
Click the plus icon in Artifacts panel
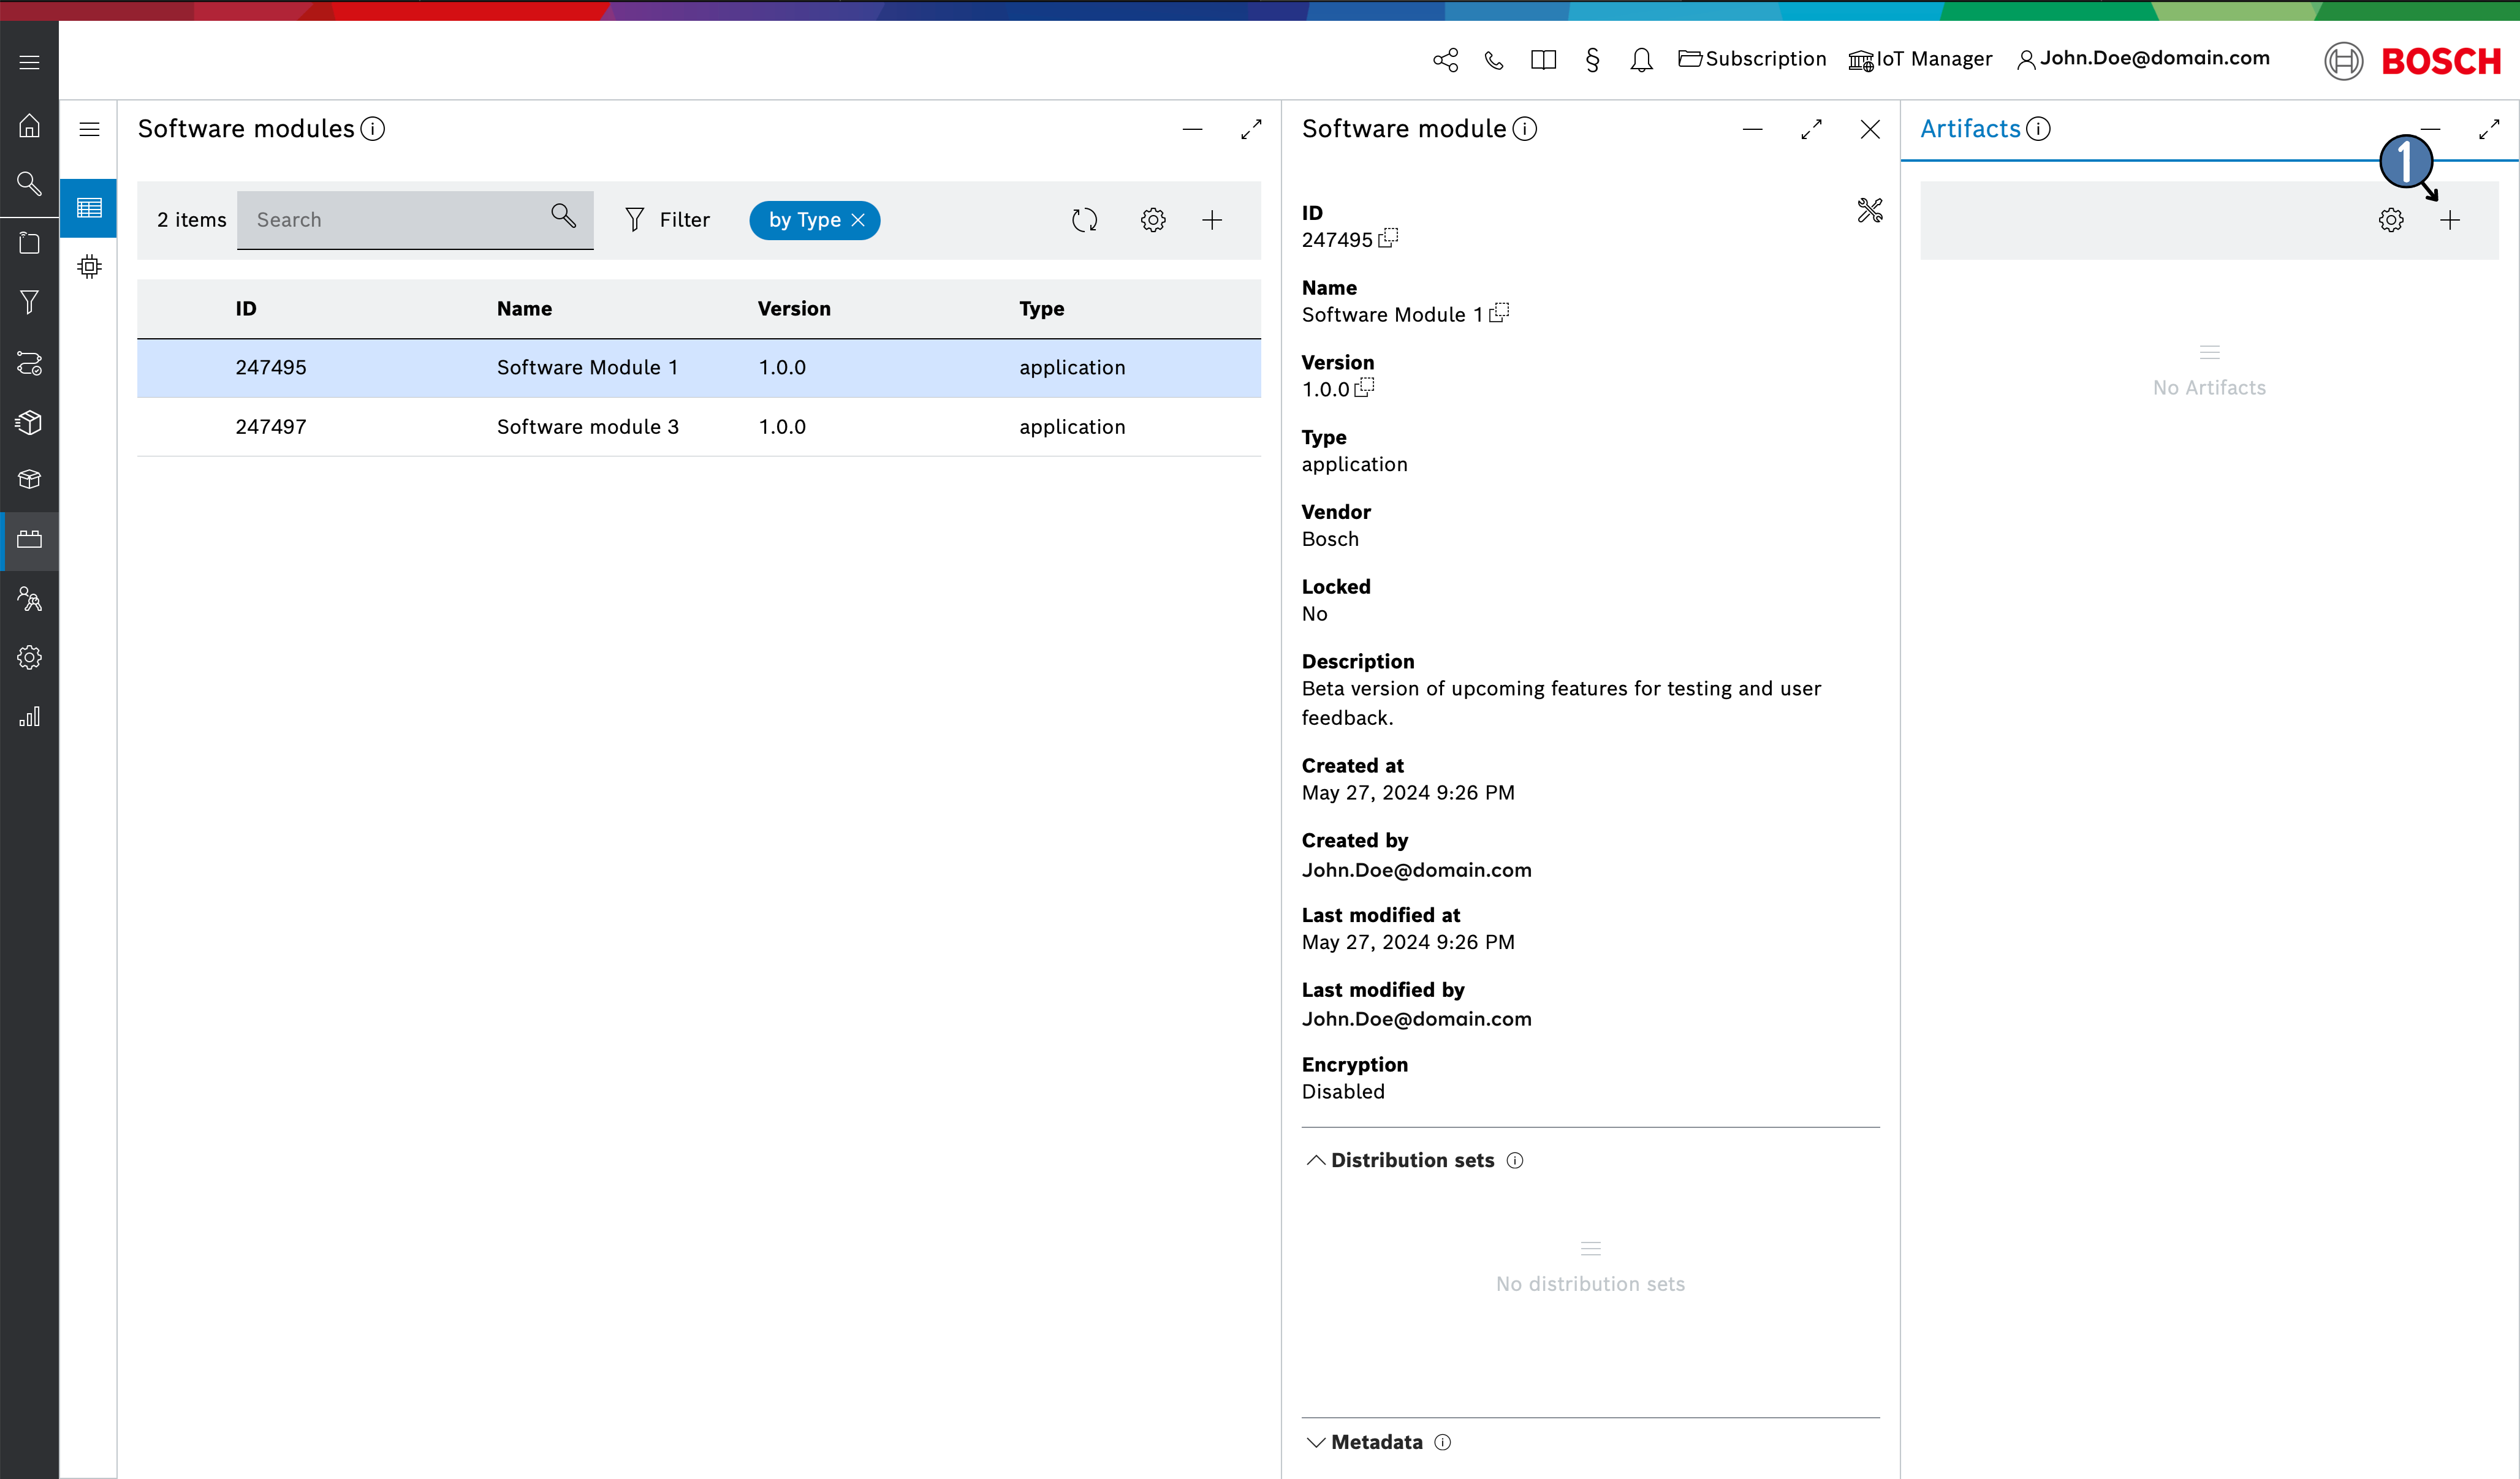(x=2449, y=221)
